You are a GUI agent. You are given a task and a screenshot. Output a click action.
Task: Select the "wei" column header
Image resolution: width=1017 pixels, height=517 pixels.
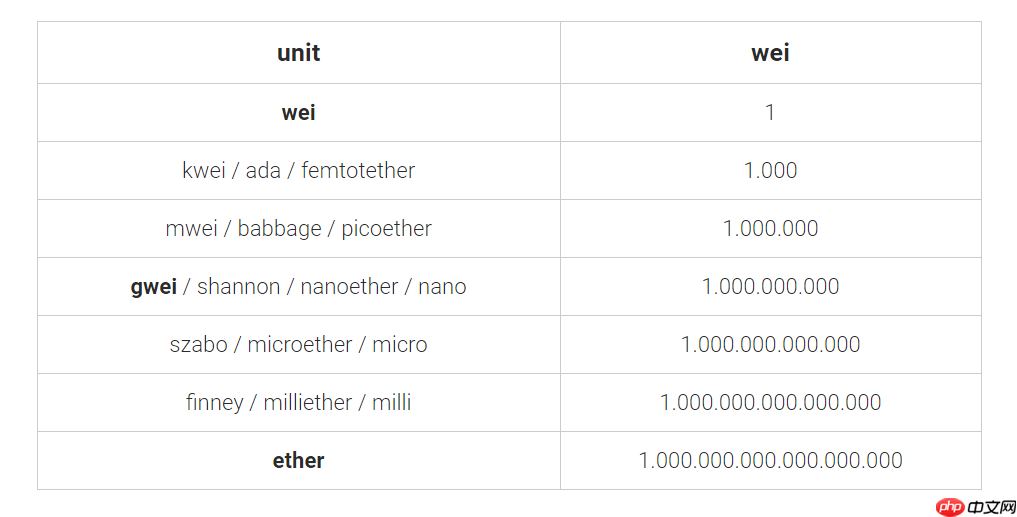coord(770,53)
